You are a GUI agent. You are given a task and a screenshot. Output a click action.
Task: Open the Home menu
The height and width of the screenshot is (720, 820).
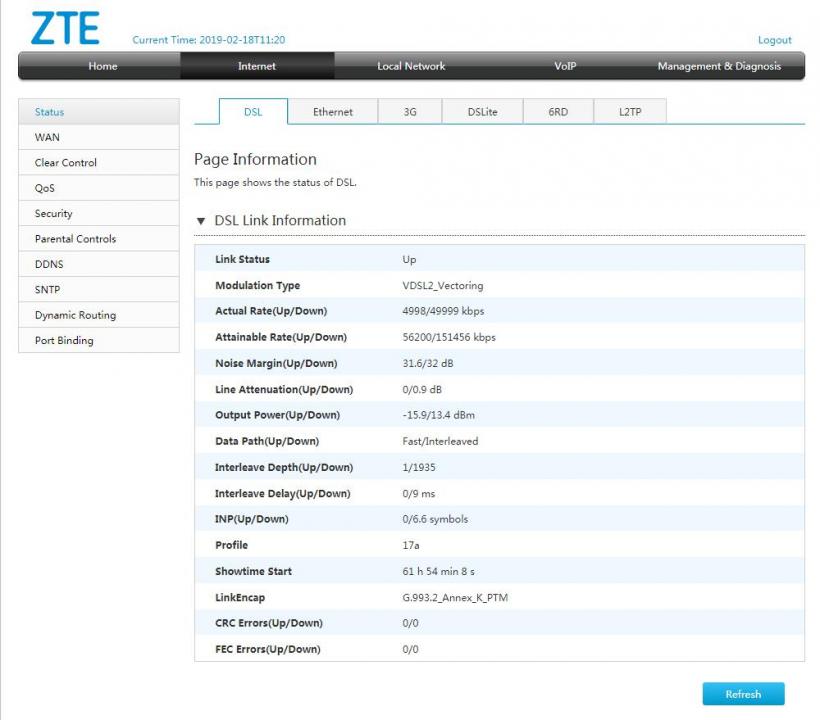(102, 66)
